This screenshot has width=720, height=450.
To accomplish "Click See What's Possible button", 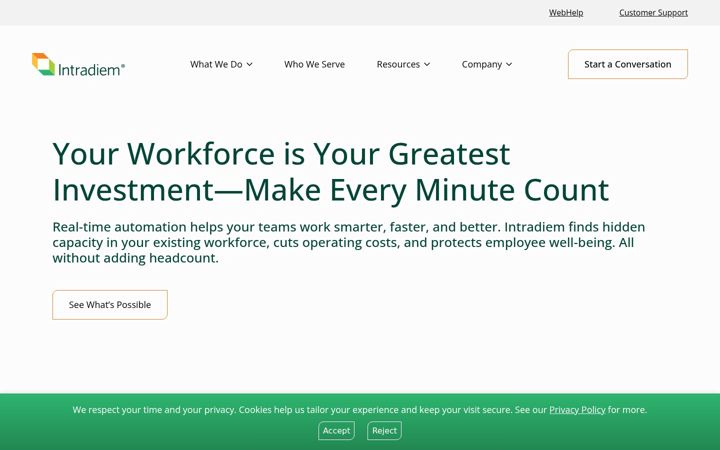I will (110, 304).
